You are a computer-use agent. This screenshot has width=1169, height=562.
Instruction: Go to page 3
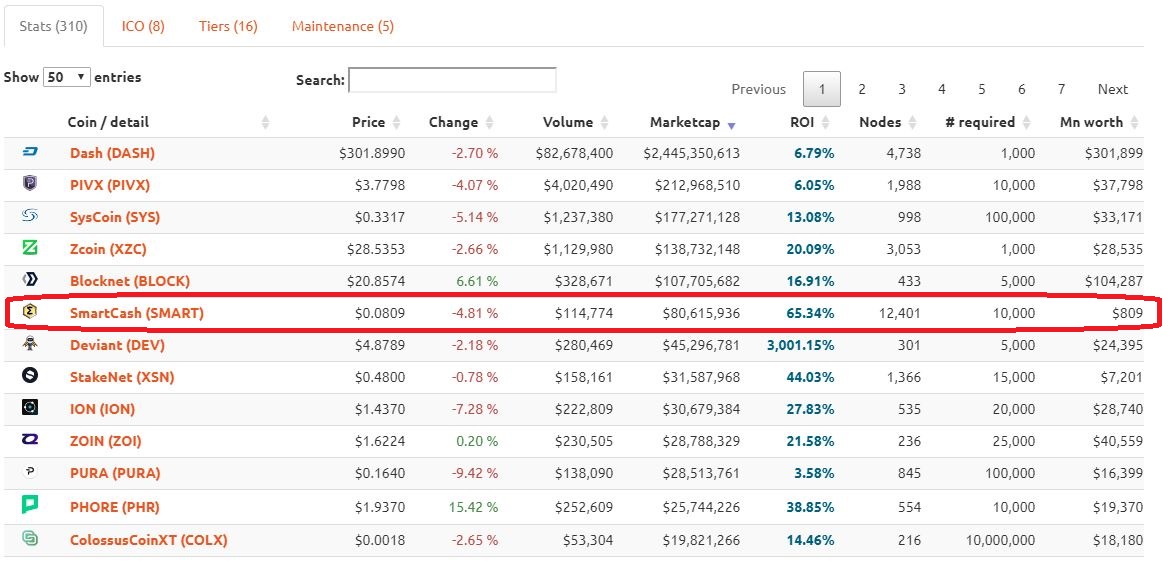click(x=901, y=89)
